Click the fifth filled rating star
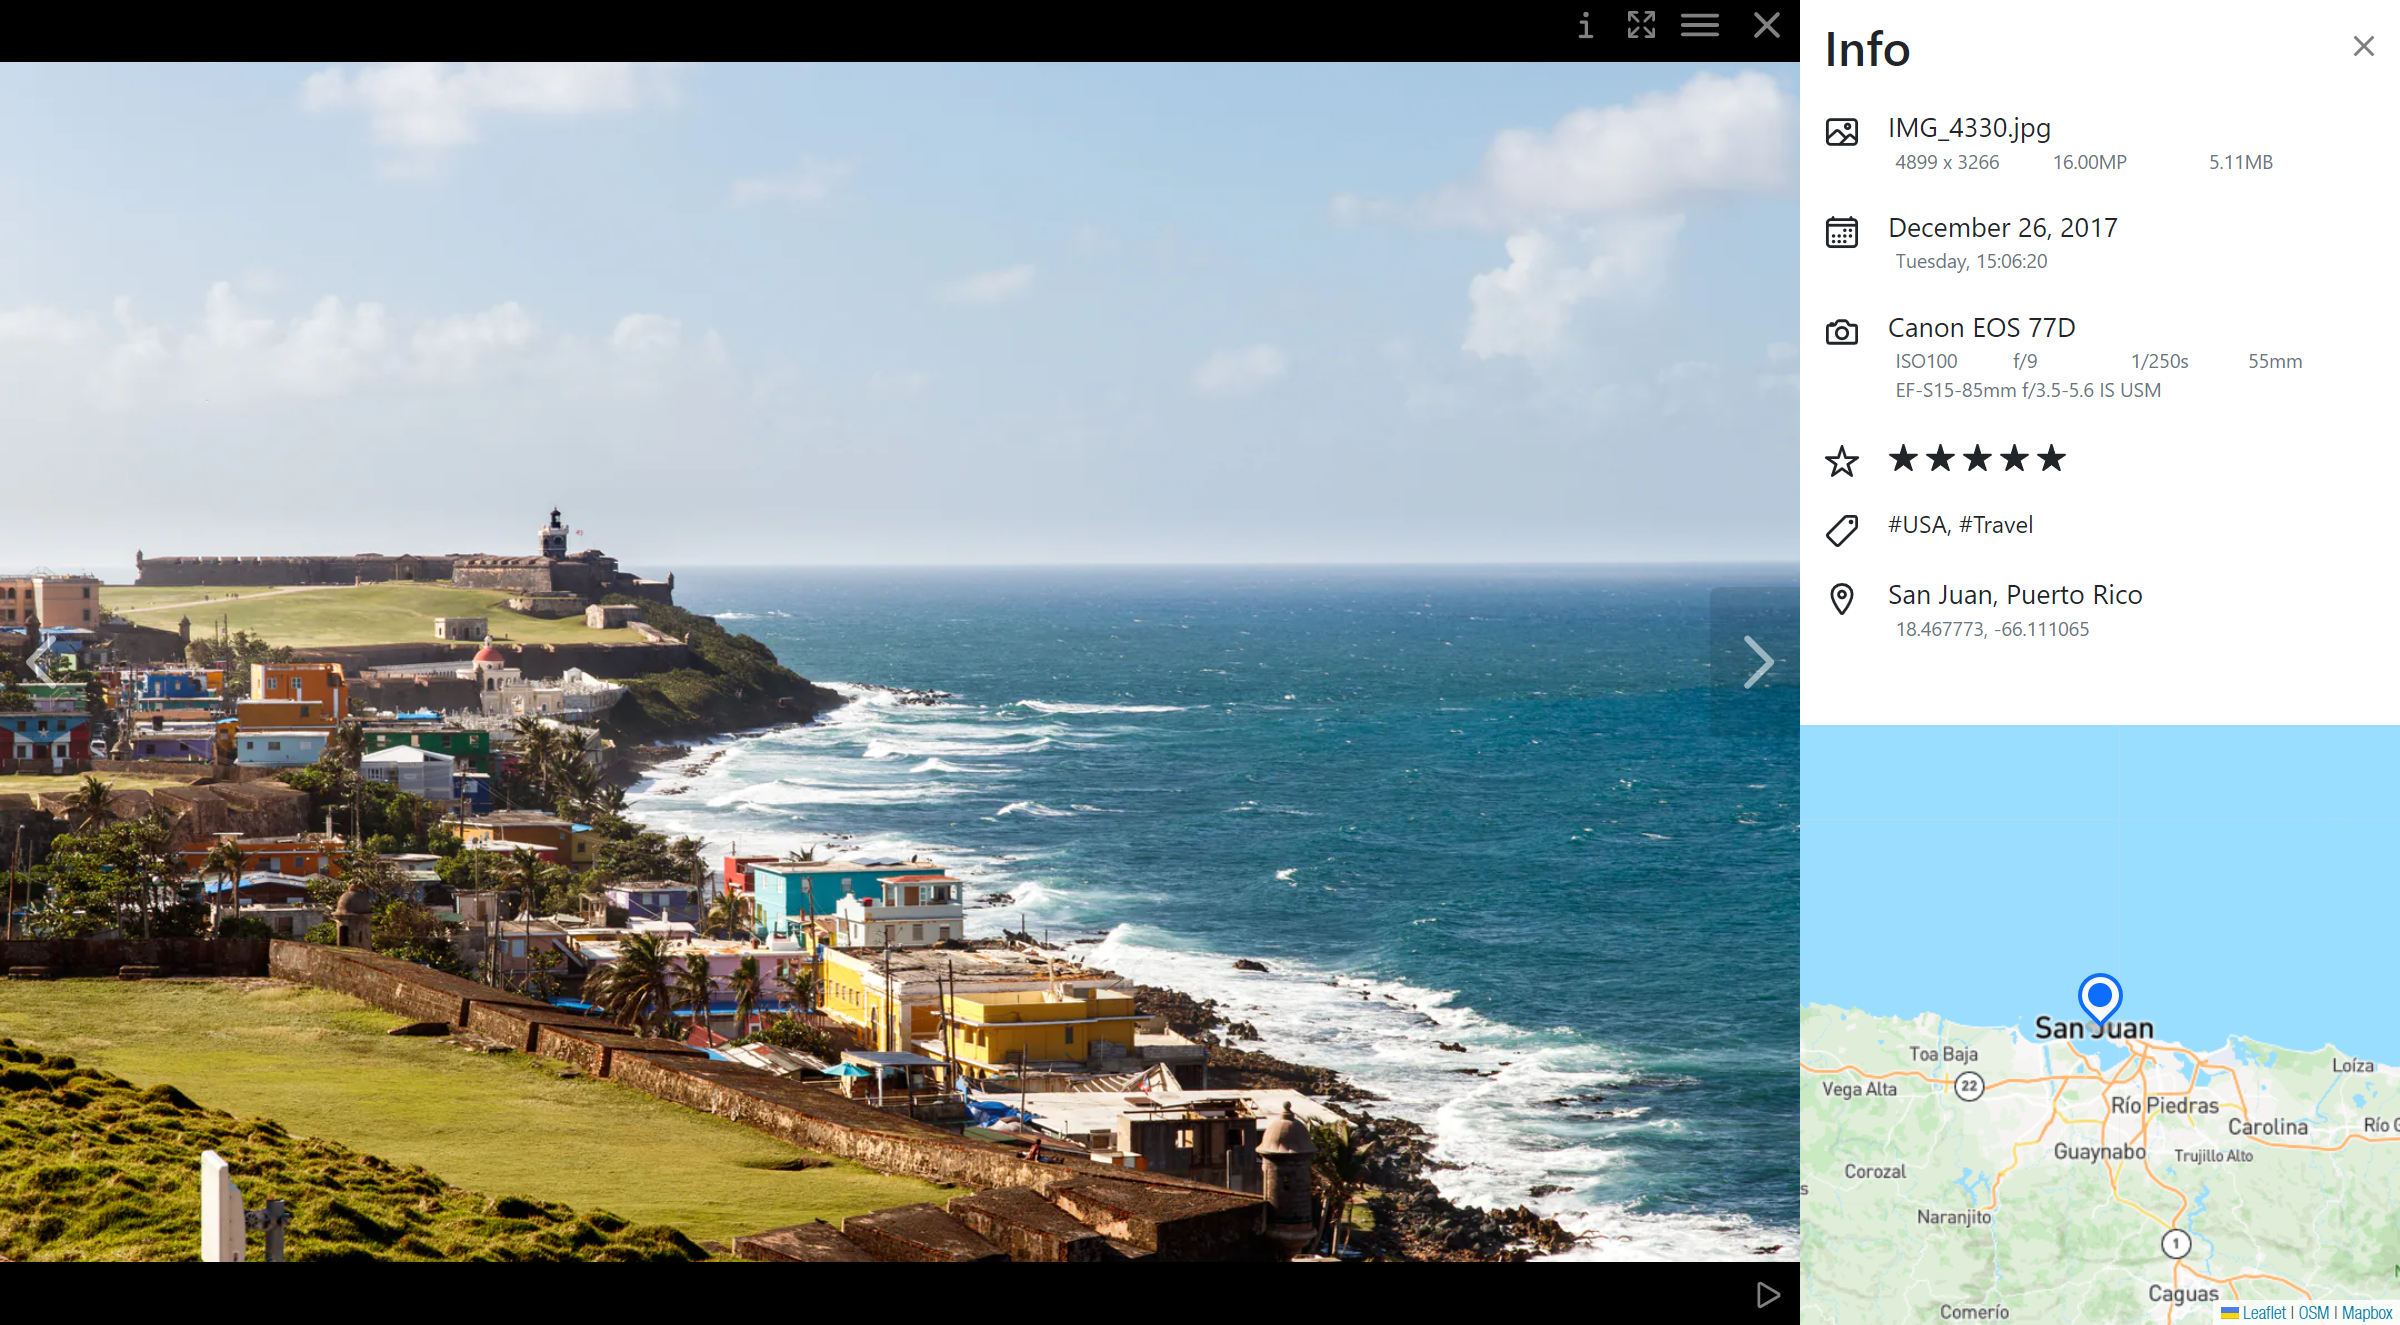2400x1325 pixels. tap(2051, 458)
